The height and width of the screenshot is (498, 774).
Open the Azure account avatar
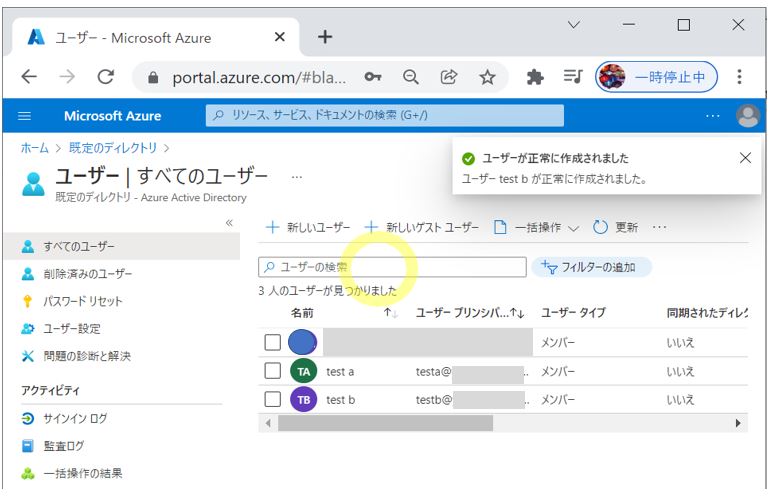pyautogui.click(x=748, y=116)
